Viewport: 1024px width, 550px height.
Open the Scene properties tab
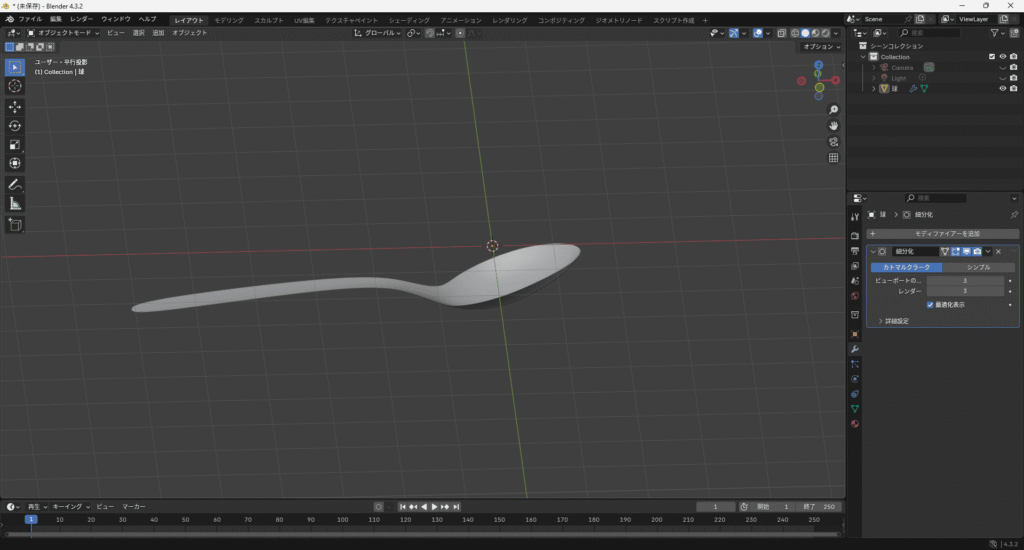click(855, 281)
